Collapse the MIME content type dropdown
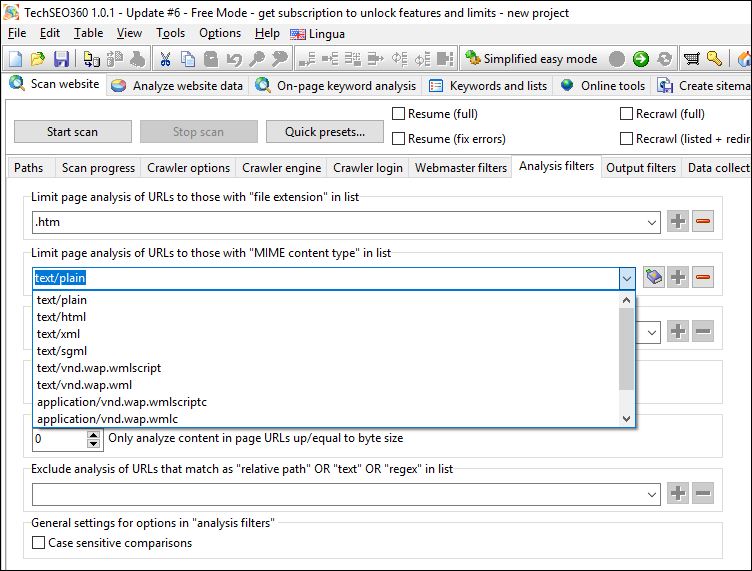Screen dimensions: 752x571 (x=626, y=278)
